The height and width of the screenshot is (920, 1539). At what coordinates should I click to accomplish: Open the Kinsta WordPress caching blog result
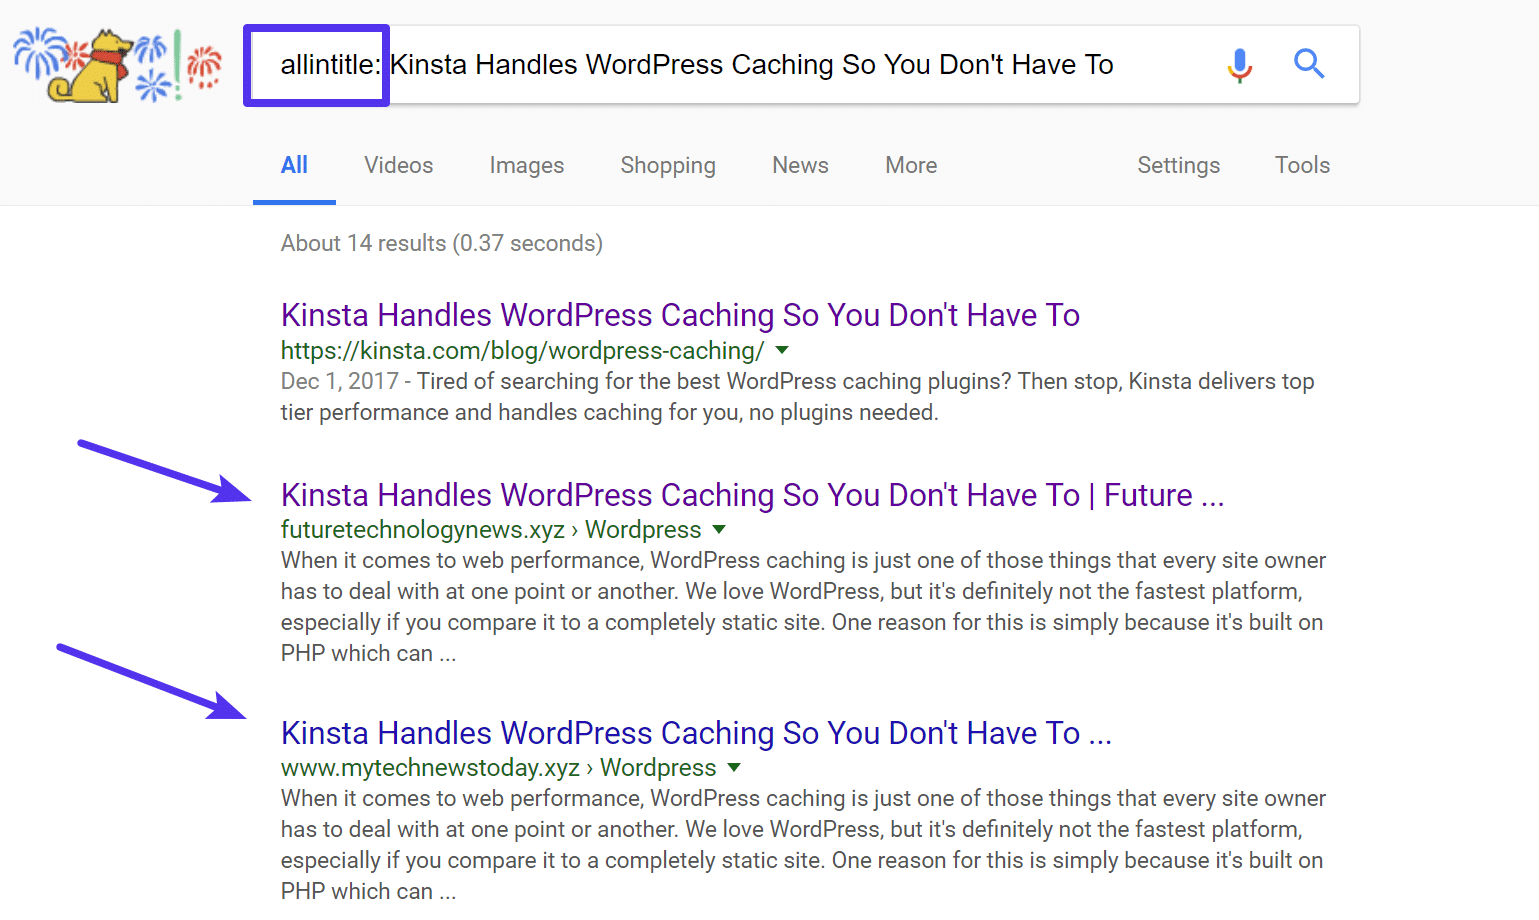[x=679, y=314]
